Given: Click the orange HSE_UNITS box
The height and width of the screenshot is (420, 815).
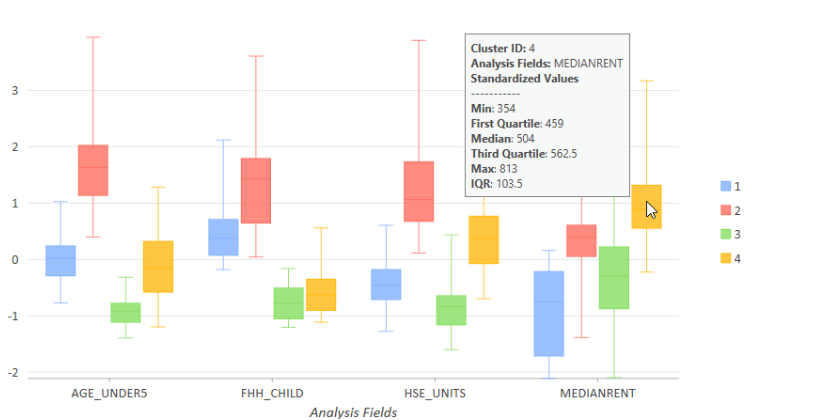Looking at the screenshot, I should tap(484, 240).
